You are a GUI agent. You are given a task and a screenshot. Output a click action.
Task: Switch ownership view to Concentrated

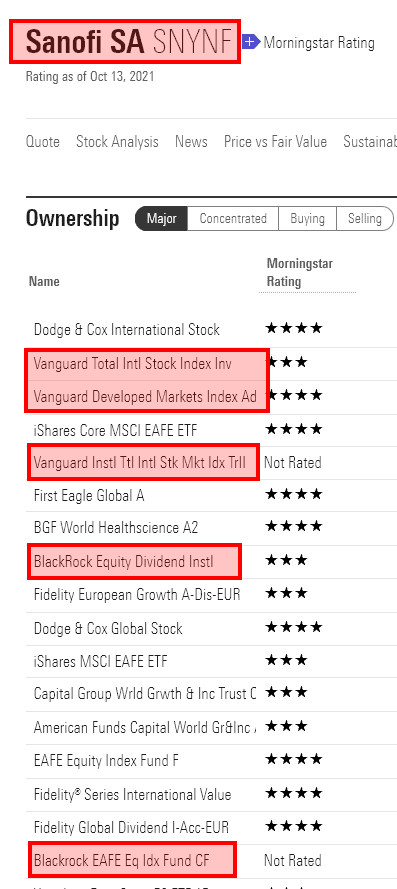233,219
